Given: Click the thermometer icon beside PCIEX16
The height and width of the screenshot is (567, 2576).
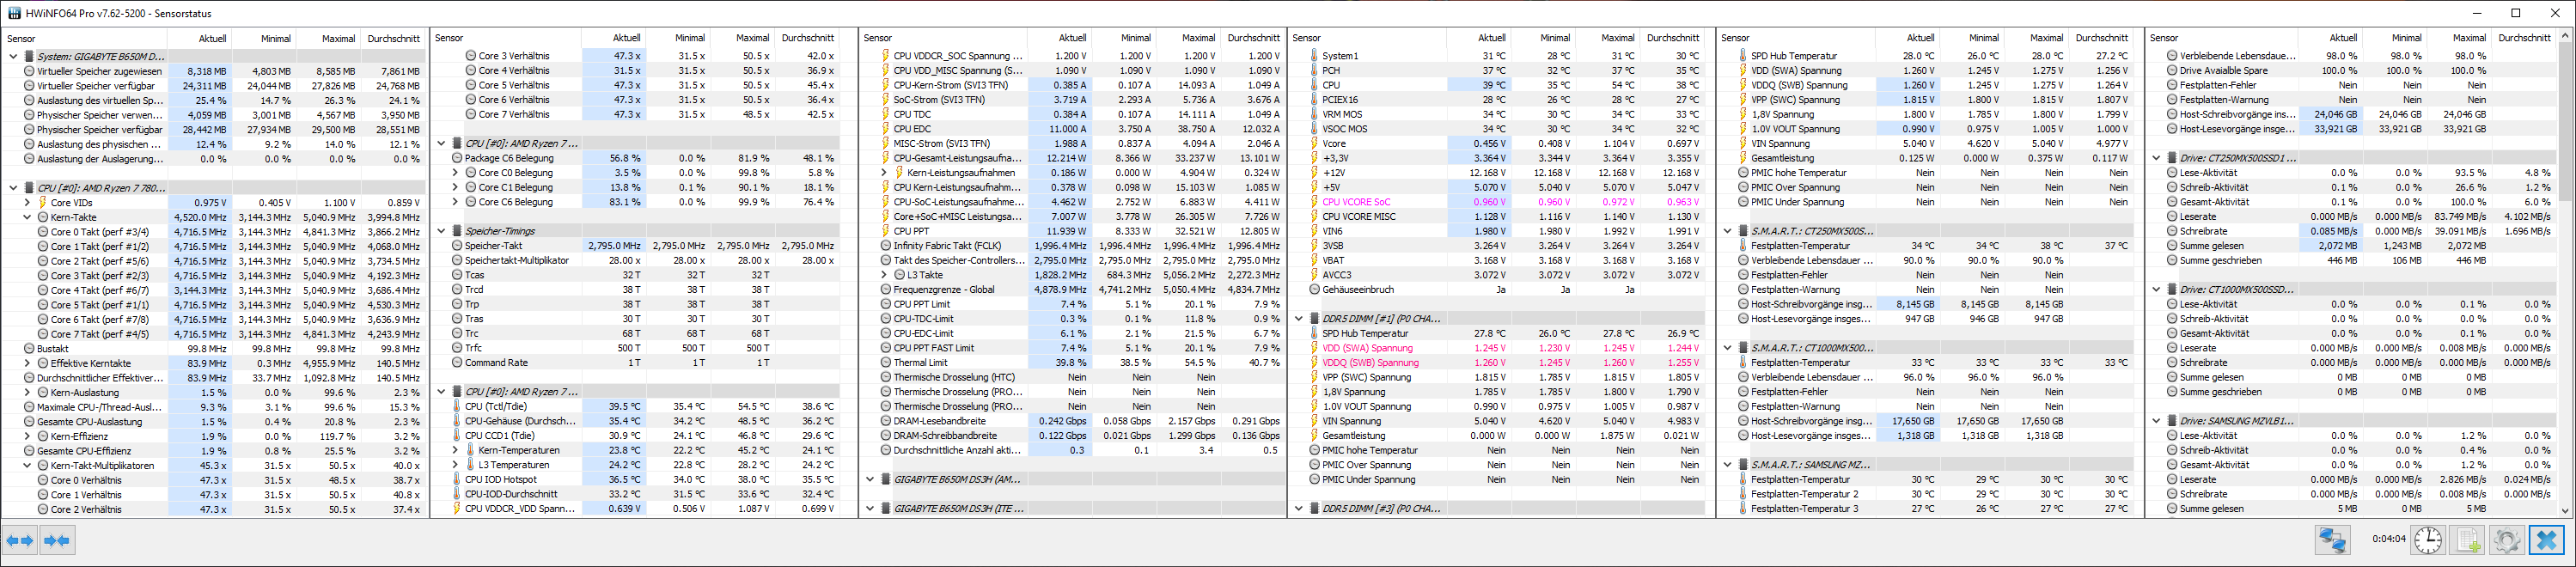Looking at the screenshot, I should (1313, 99).
